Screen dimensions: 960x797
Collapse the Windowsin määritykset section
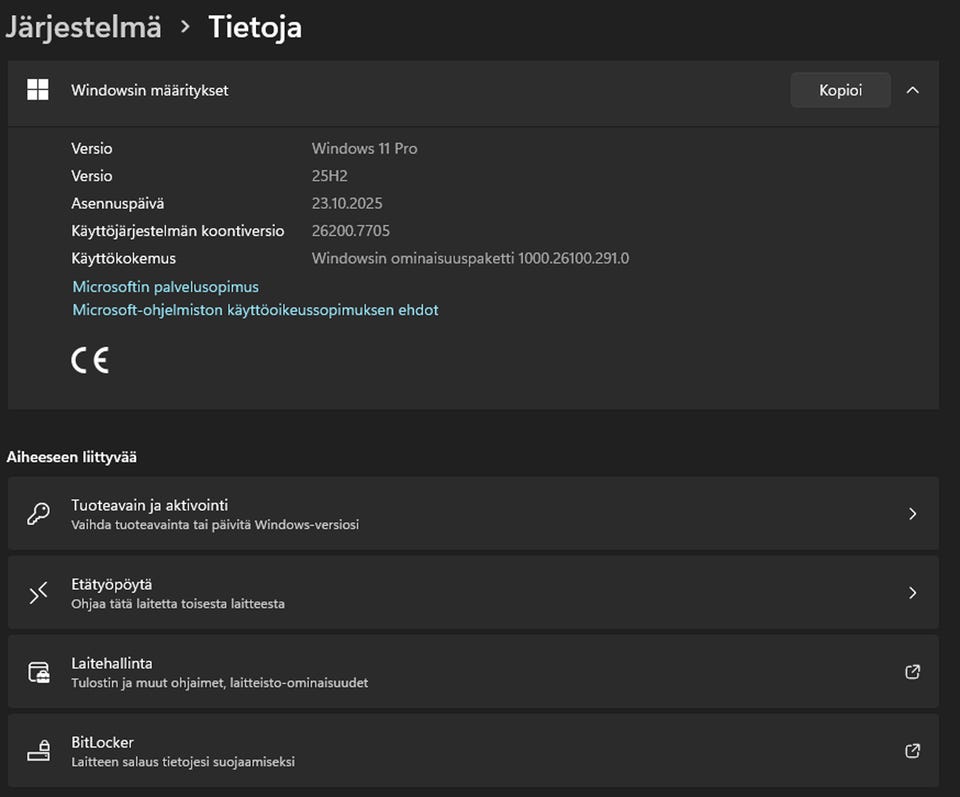tap(912, 90)
